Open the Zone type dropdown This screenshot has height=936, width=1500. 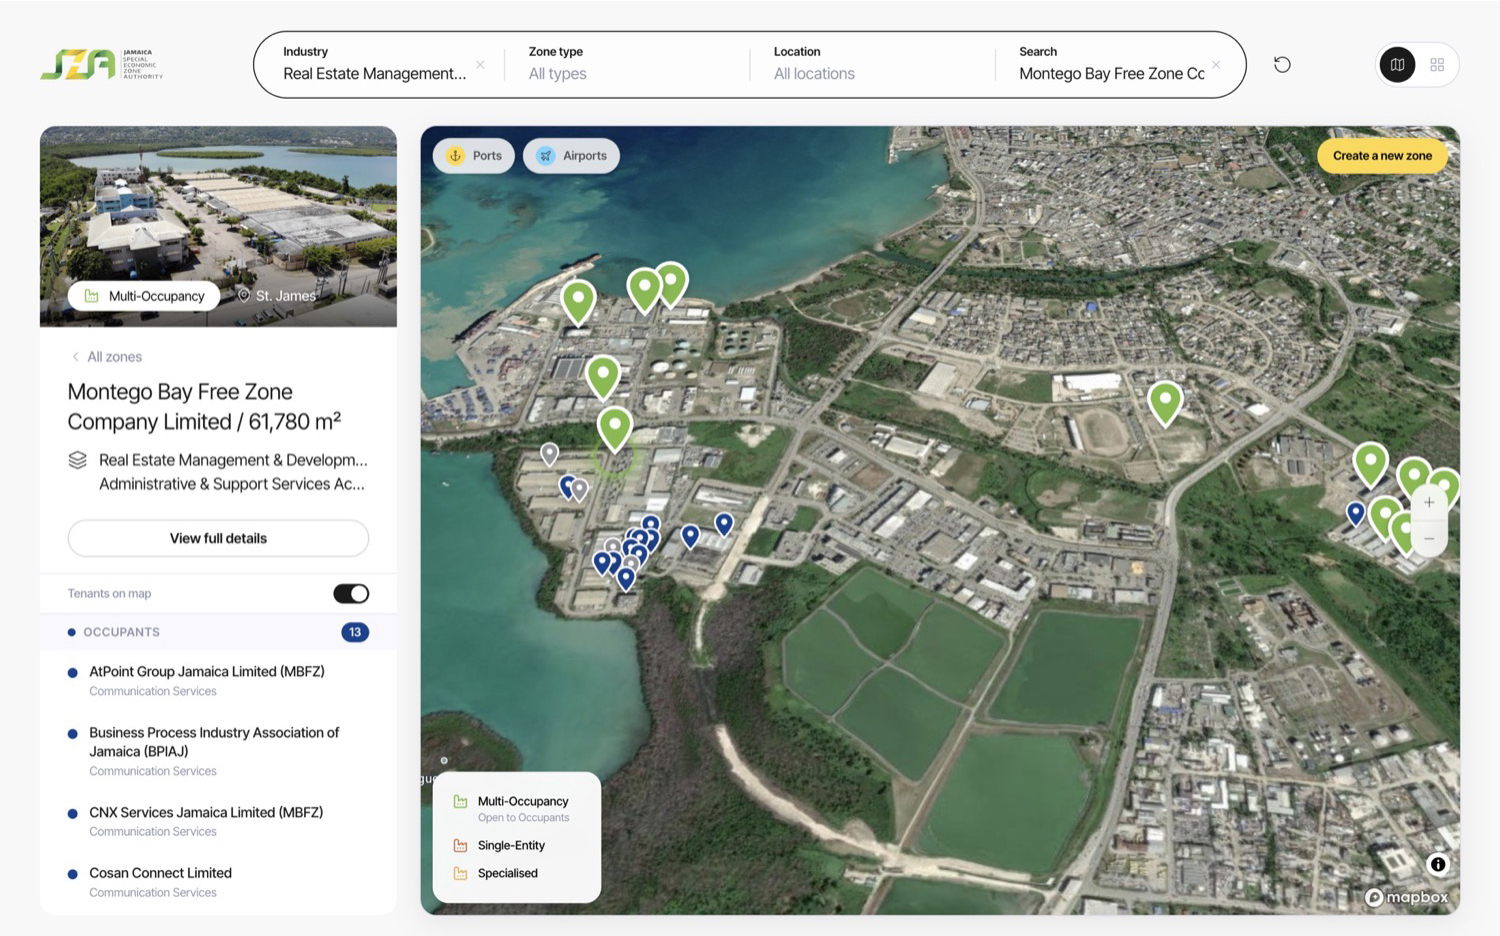point(626,64)
